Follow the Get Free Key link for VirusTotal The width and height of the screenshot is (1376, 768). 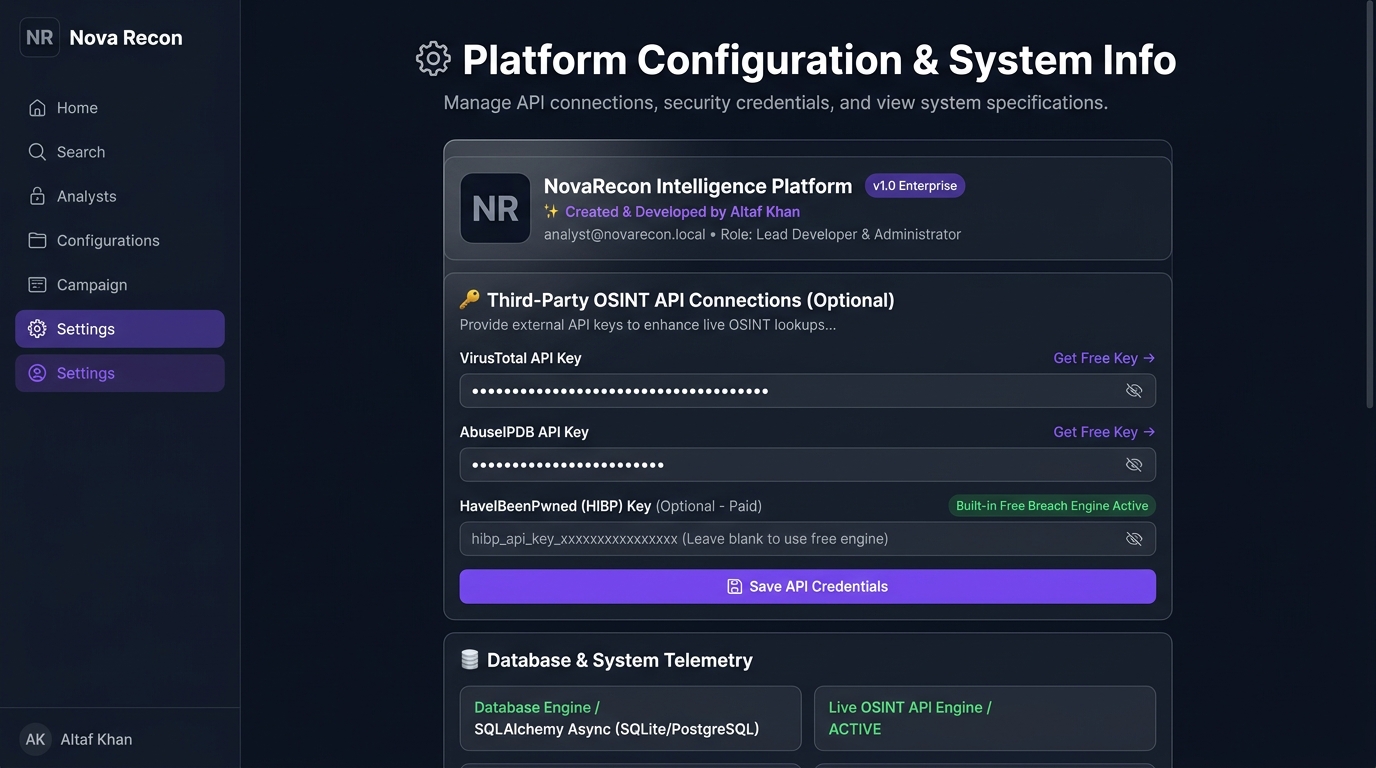(x=1104, y=358)
